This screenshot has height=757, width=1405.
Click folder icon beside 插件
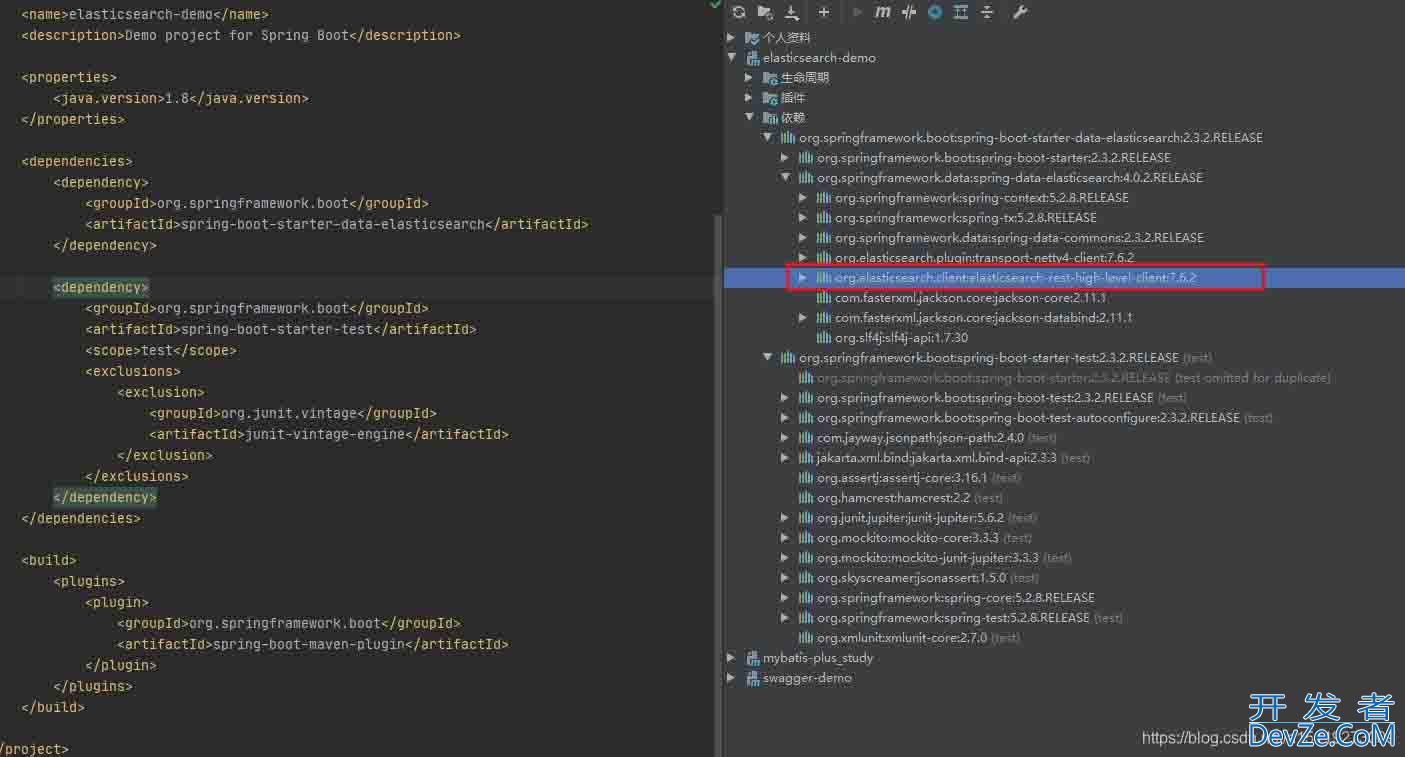[x=770, y=97]
